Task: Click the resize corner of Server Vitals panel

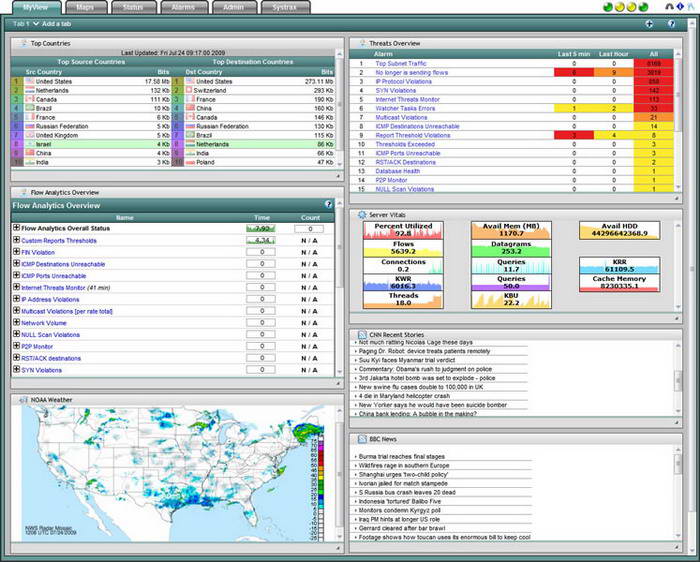Action: point(676,318)
